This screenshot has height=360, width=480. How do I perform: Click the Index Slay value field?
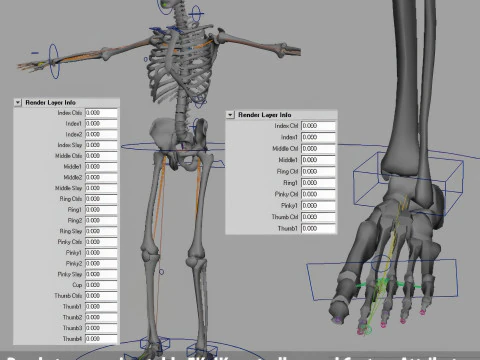click(x=101, y=145)
